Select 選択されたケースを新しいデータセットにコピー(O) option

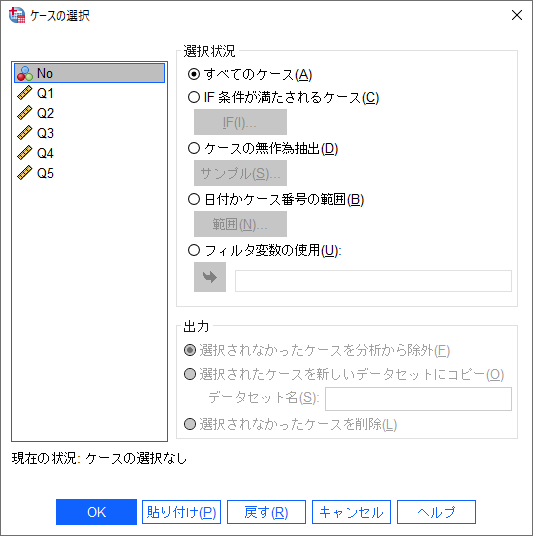click(x=190, y=374)
